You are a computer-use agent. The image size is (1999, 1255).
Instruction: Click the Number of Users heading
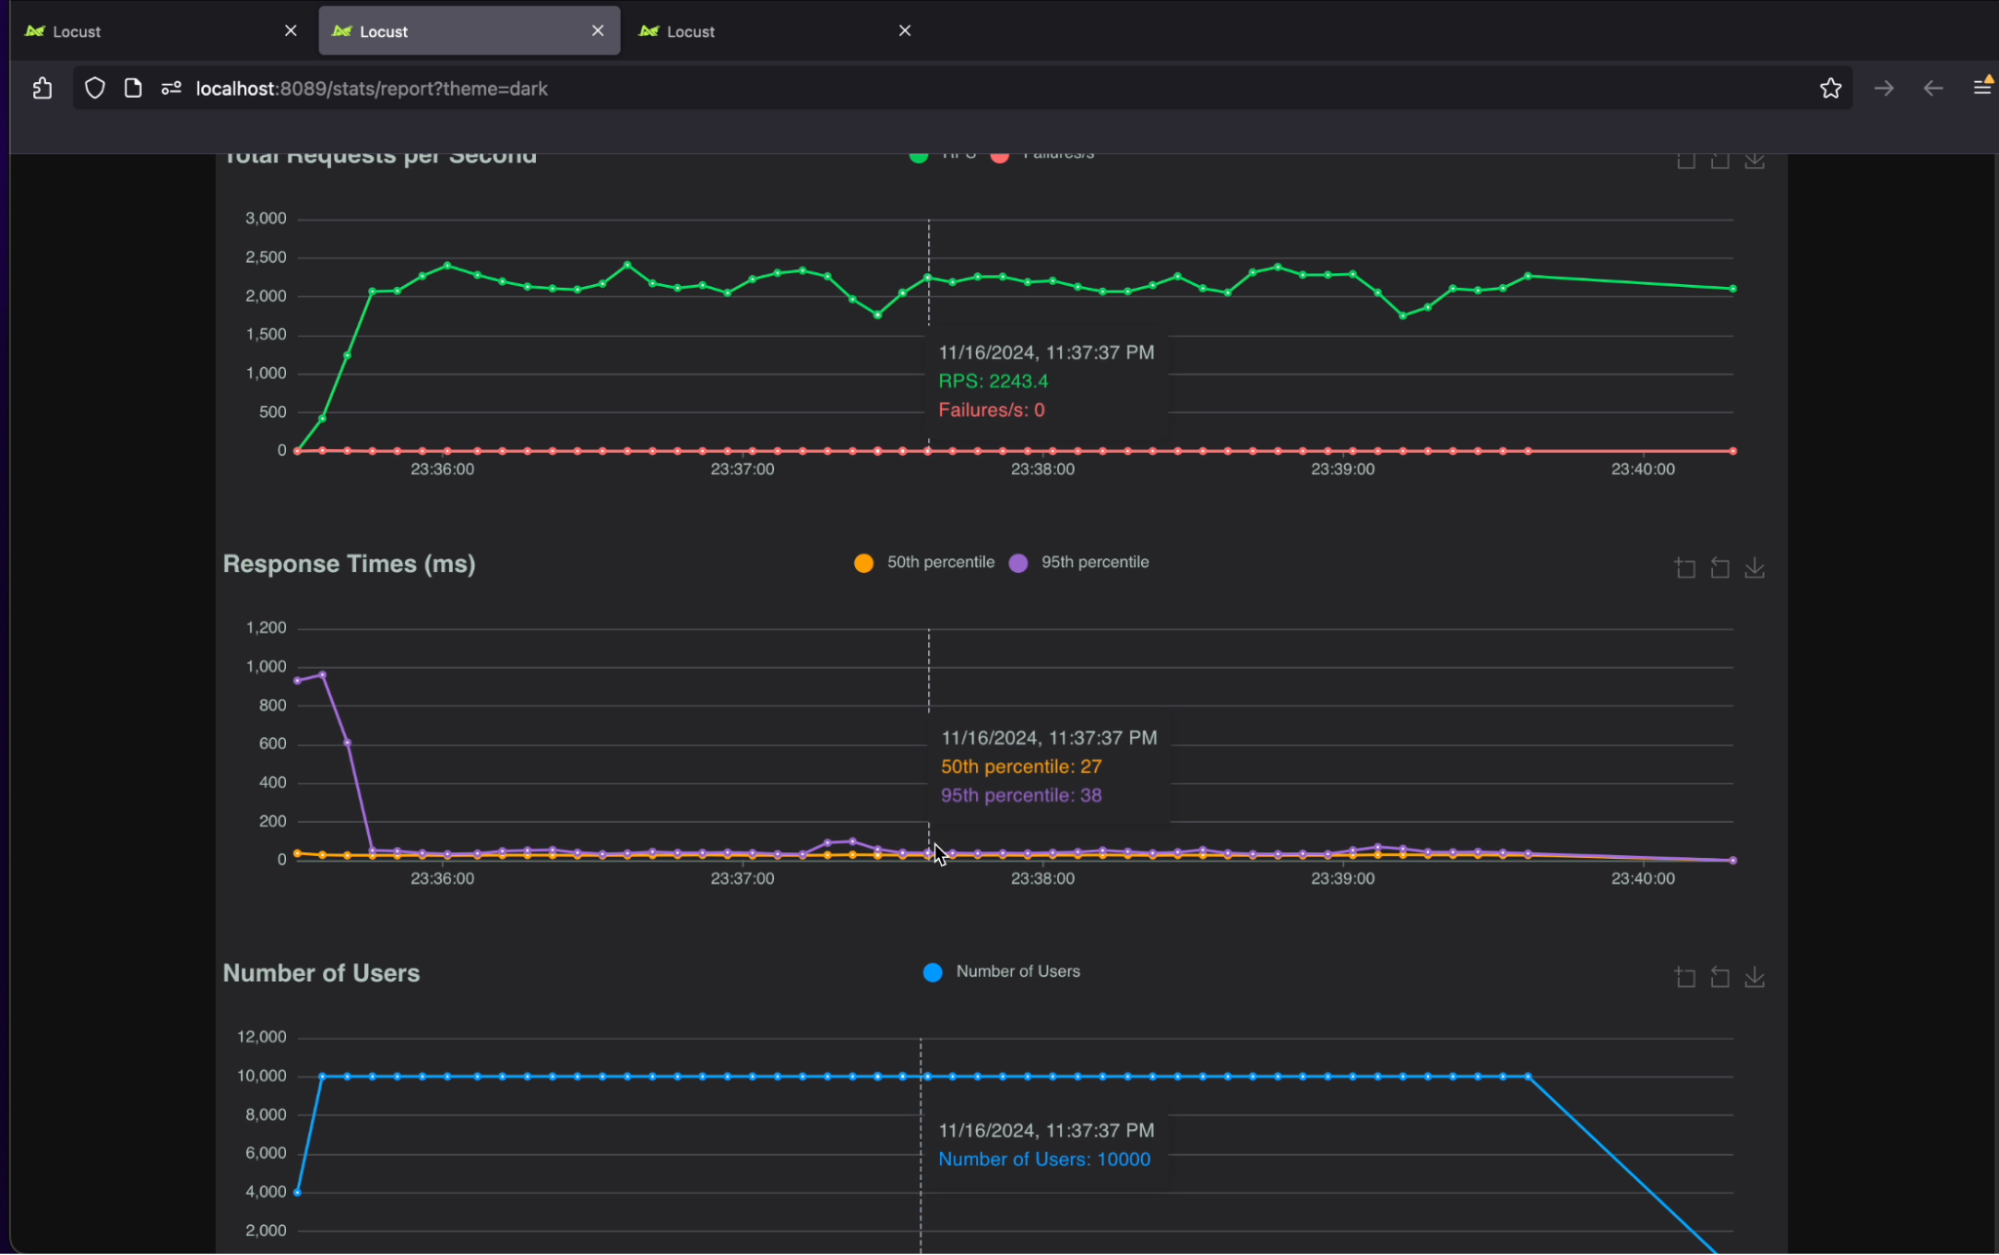tap(321, 973)
